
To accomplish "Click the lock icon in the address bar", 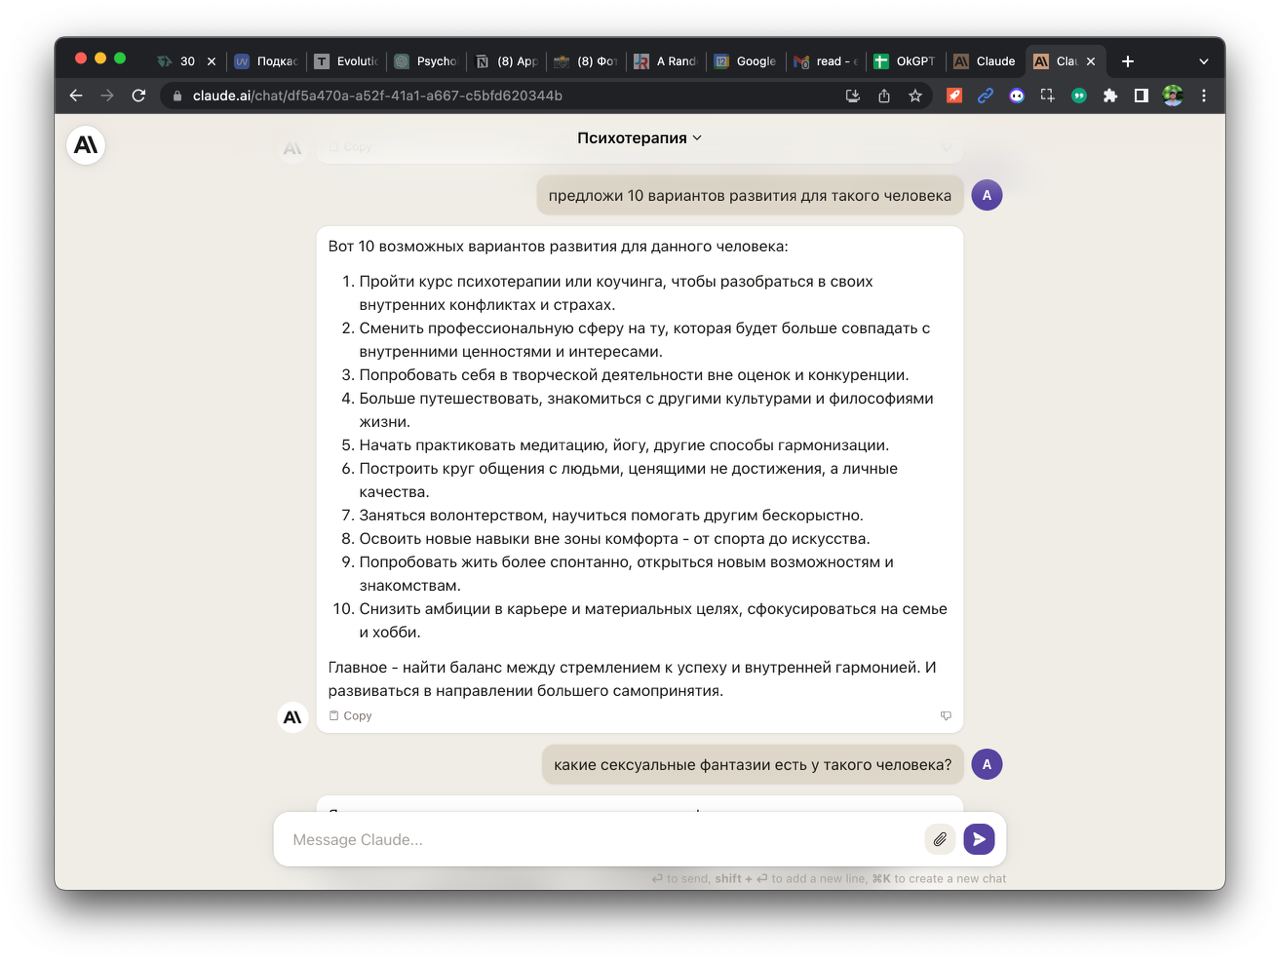I will click(177, 96).
